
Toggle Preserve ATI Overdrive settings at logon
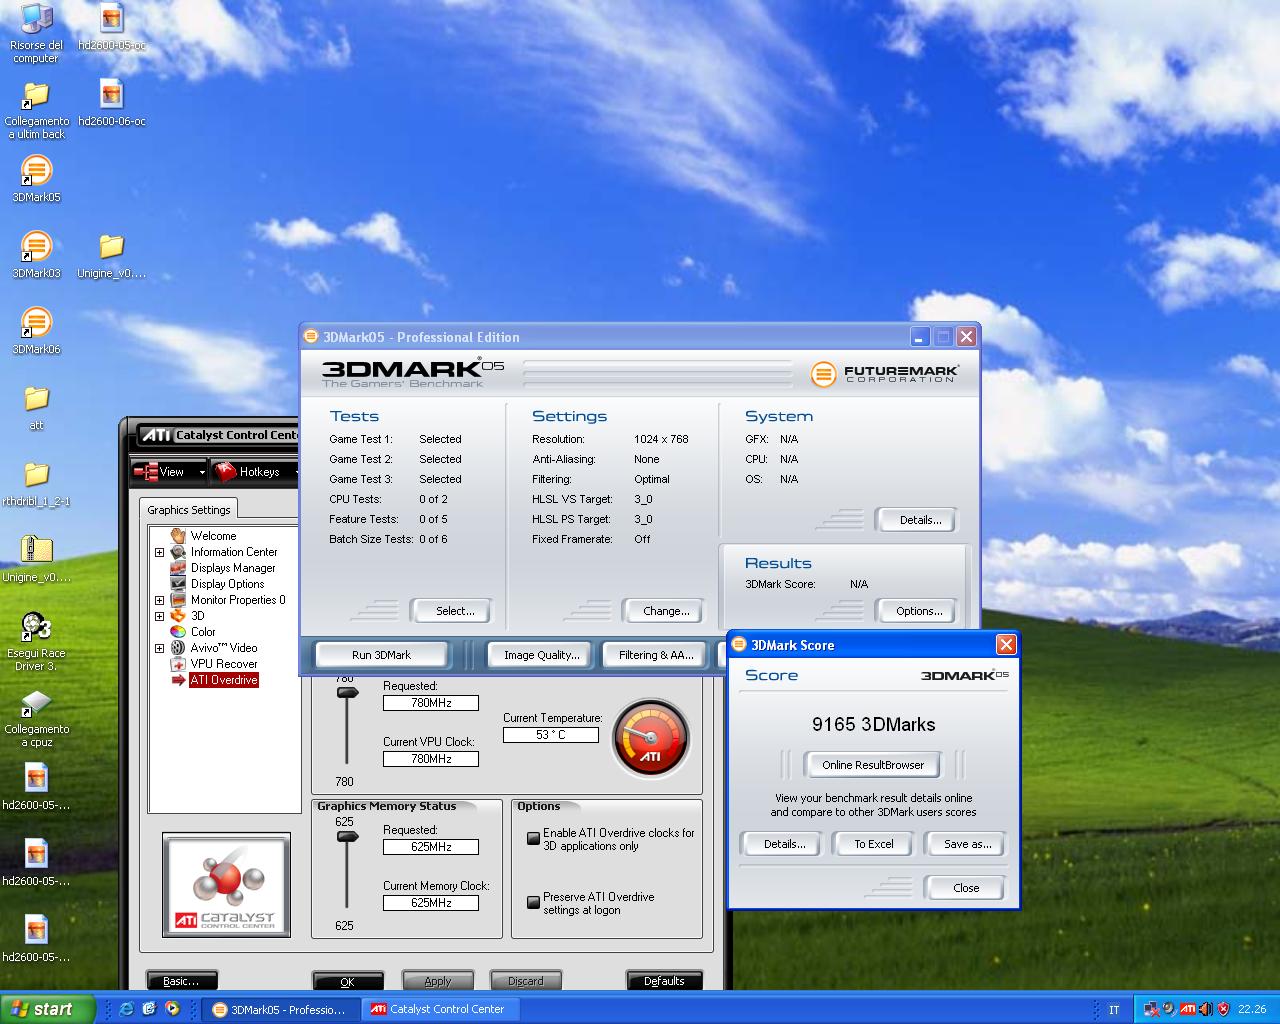pos(534,902)
